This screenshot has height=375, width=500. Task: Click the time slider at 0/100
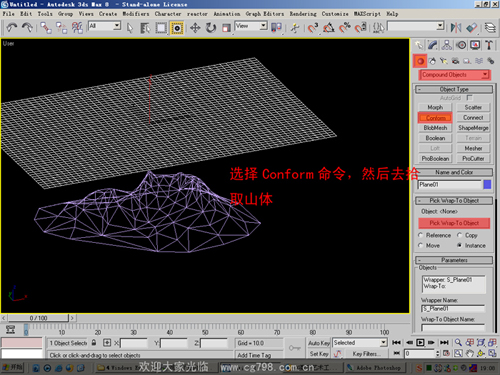(38, 318)
